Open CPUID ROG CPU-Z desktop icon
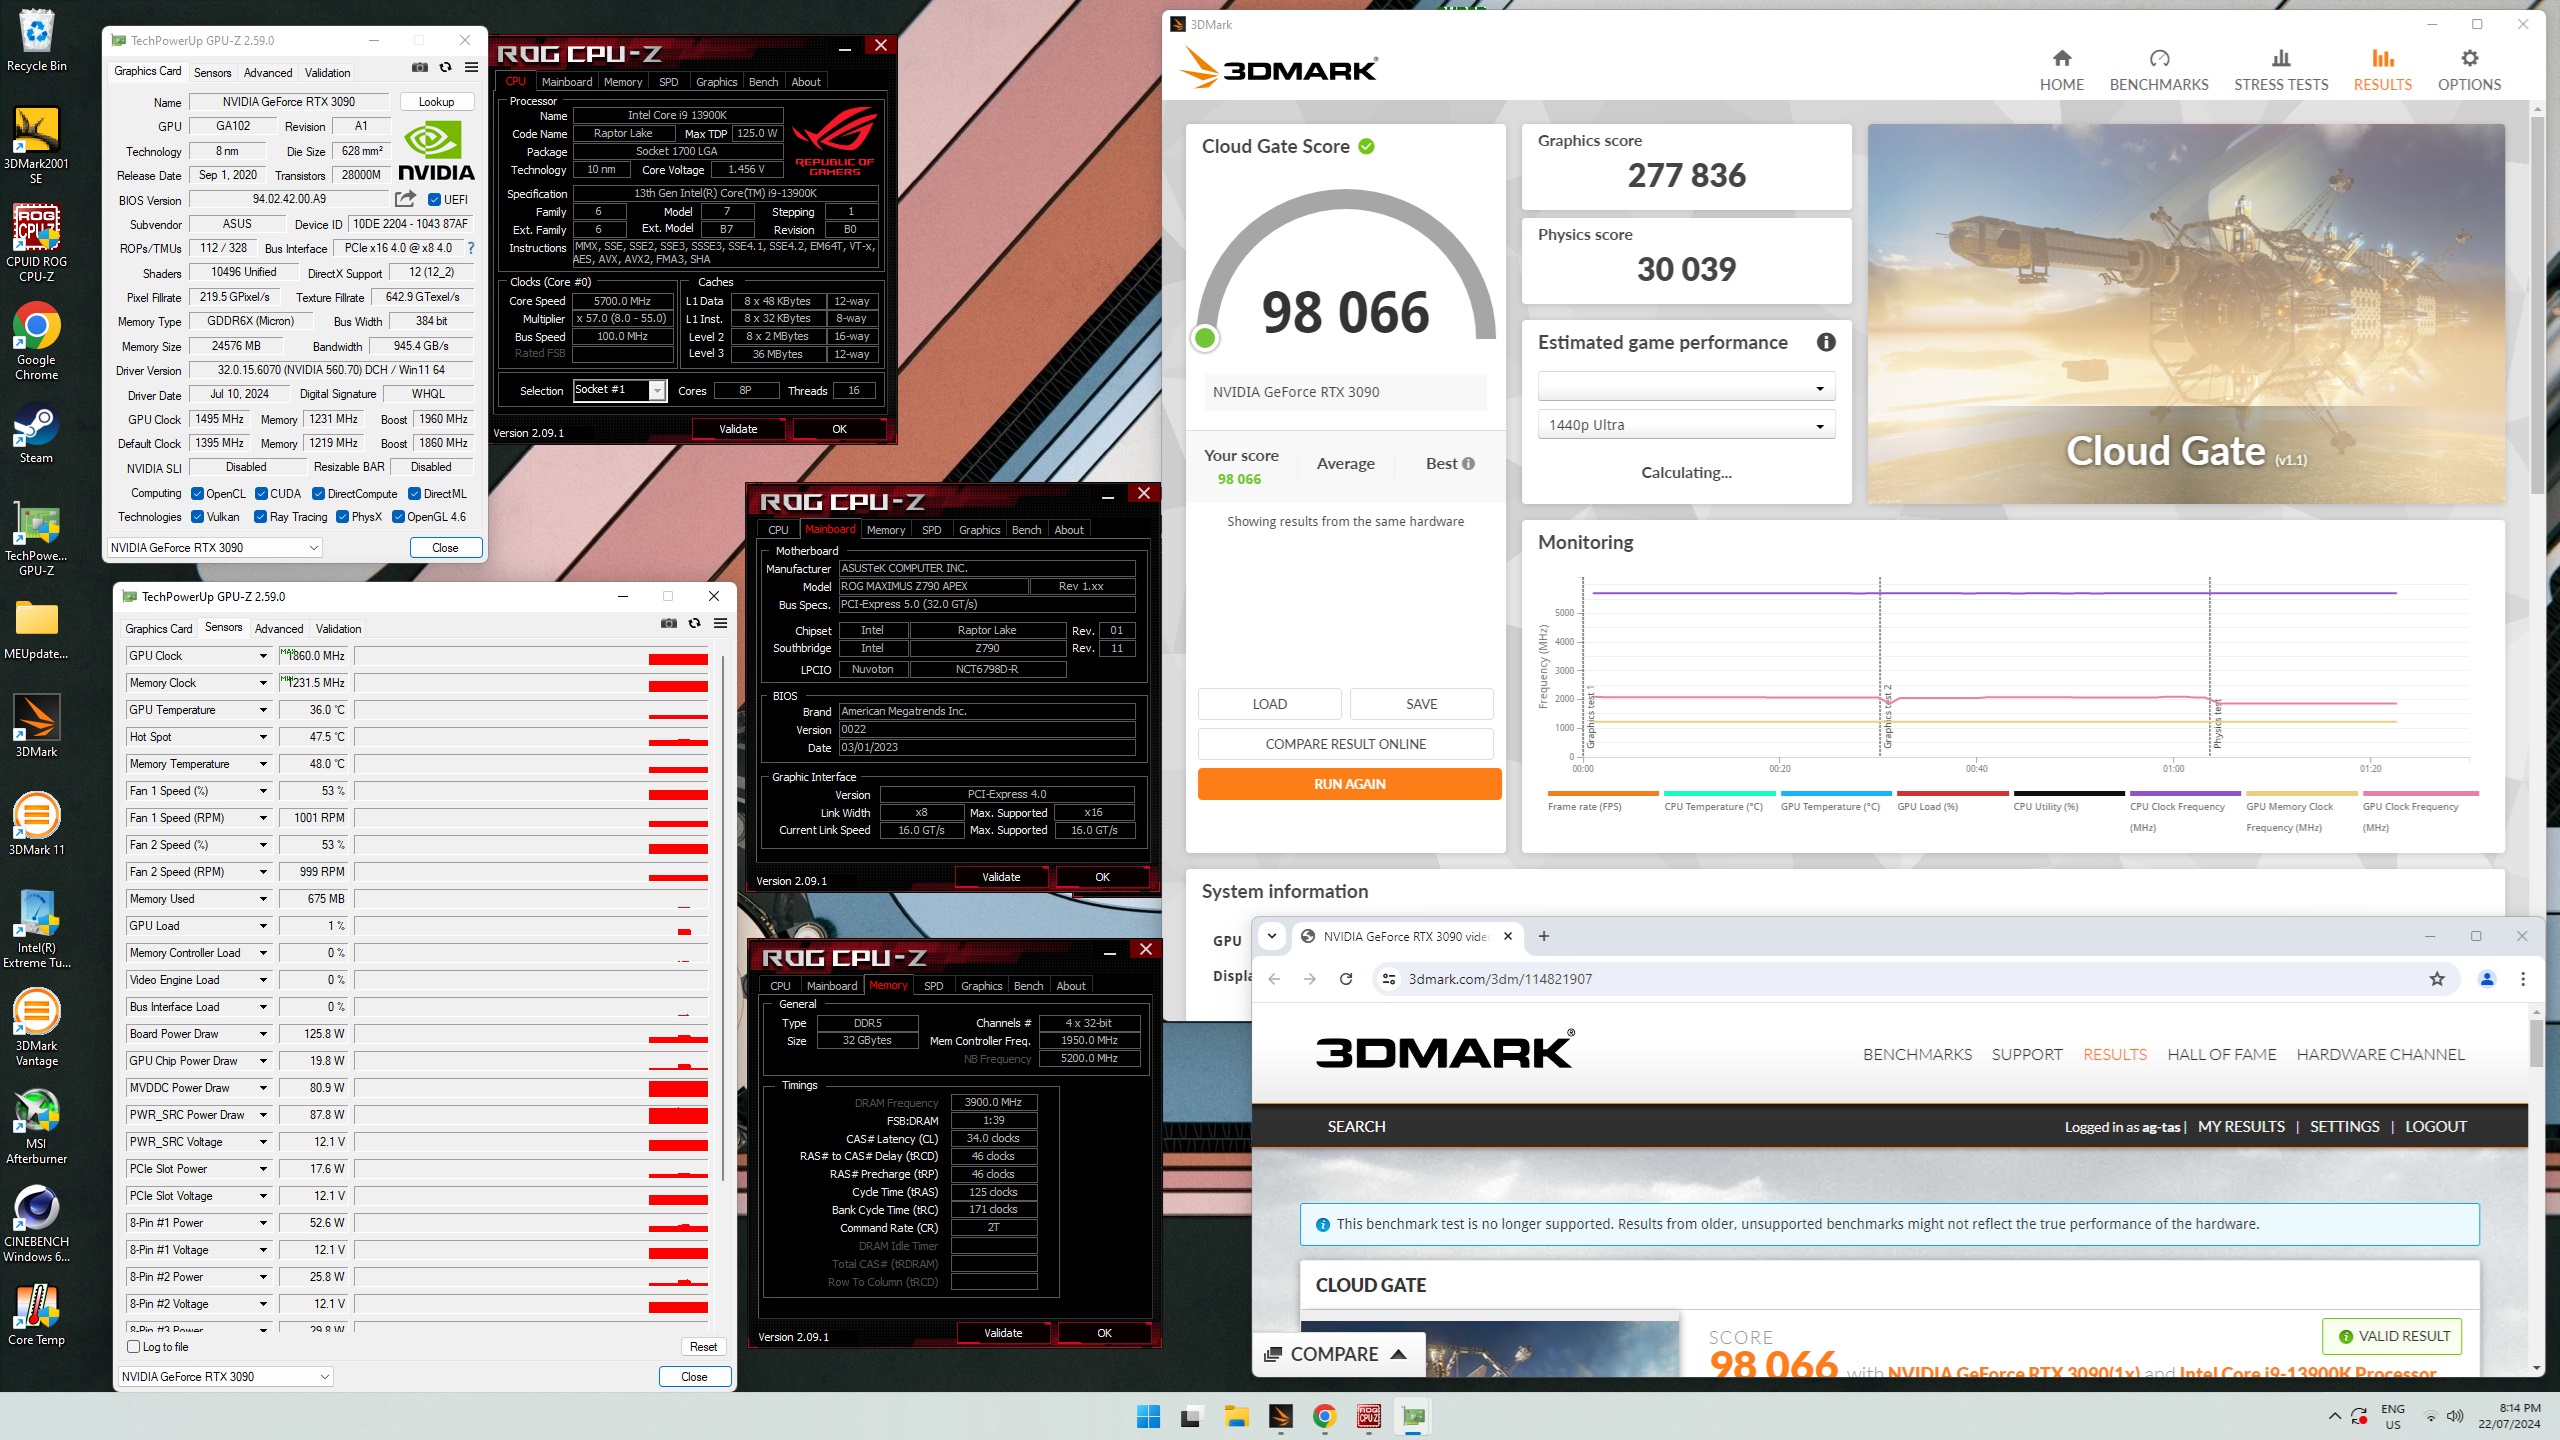2560x1440 pixels. click(36, 243)
